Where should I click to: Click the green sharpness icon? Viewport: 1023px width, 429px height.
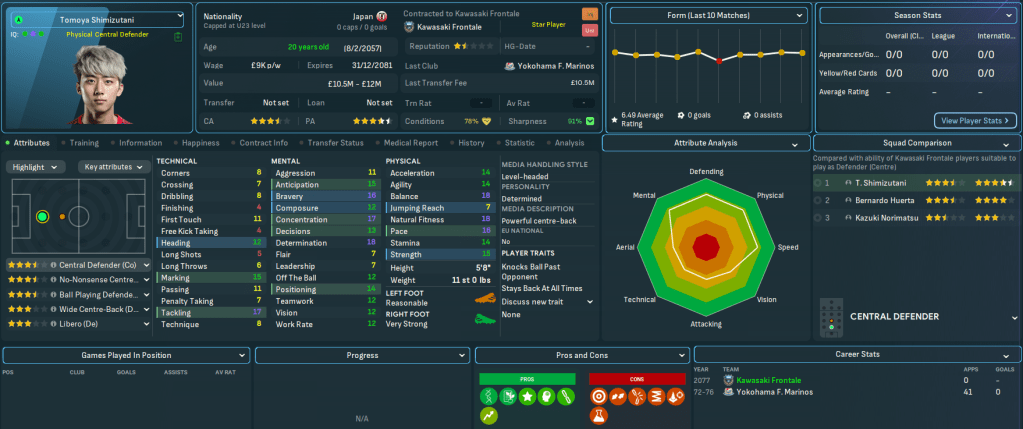[590, 121]
